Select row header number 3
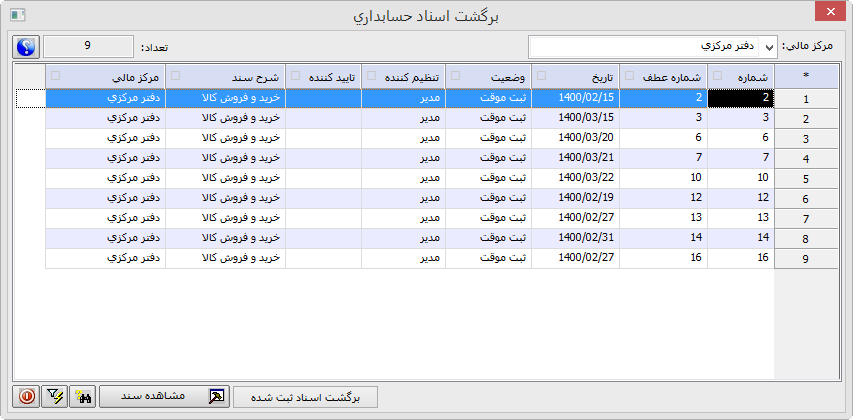This screenshot has height=420, width=853. tap(806, 139)
